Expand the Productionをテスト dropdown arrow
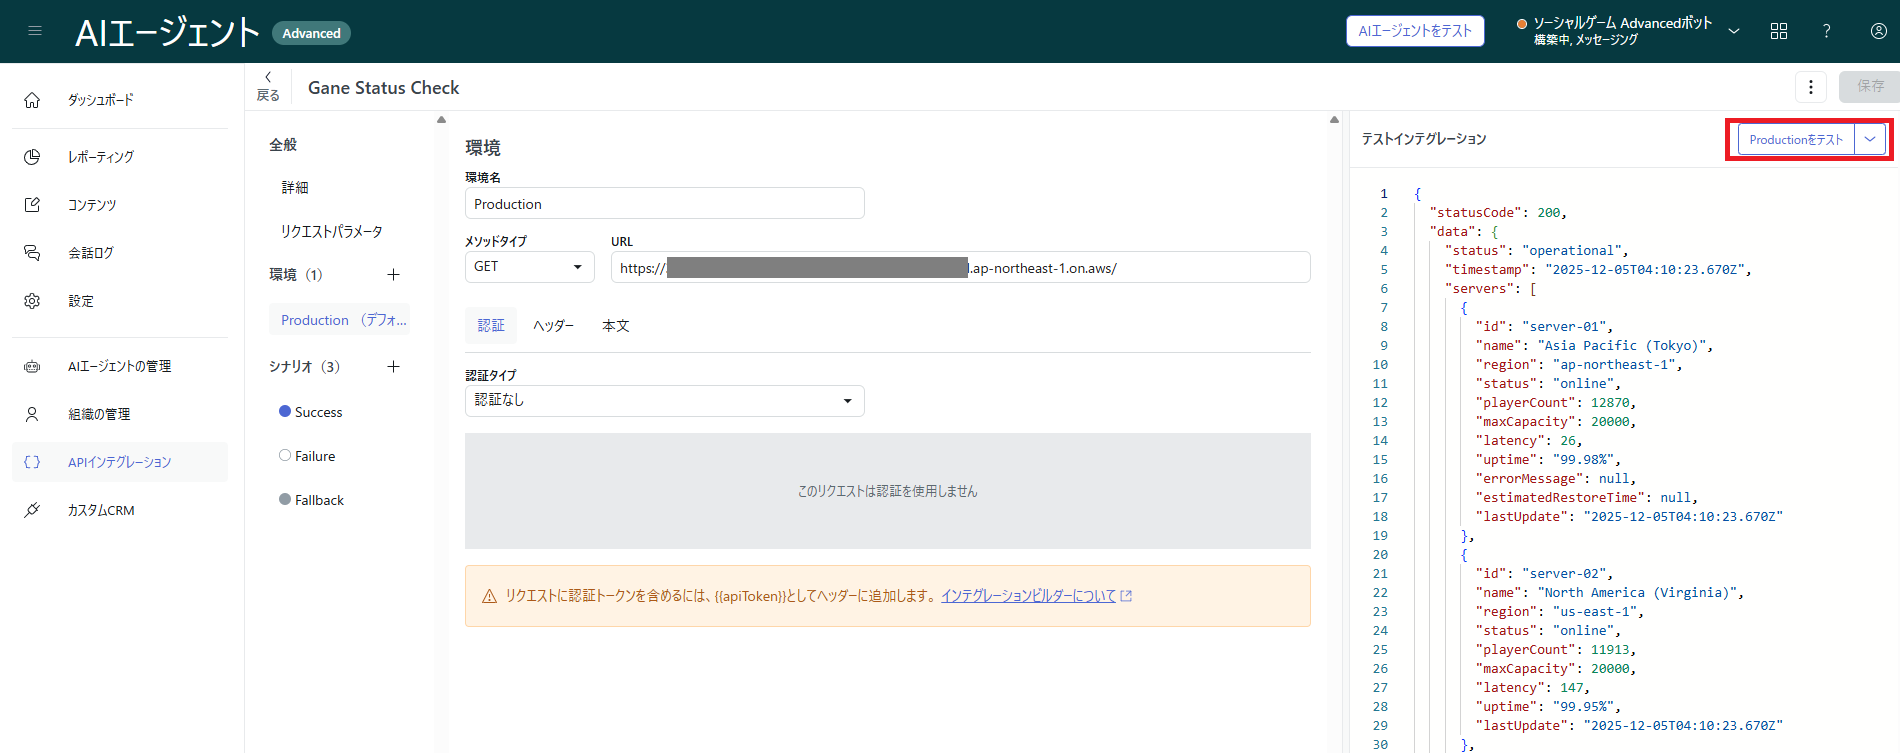The width and height of the screenshot is (1900, 753). tap(1870, 139)
